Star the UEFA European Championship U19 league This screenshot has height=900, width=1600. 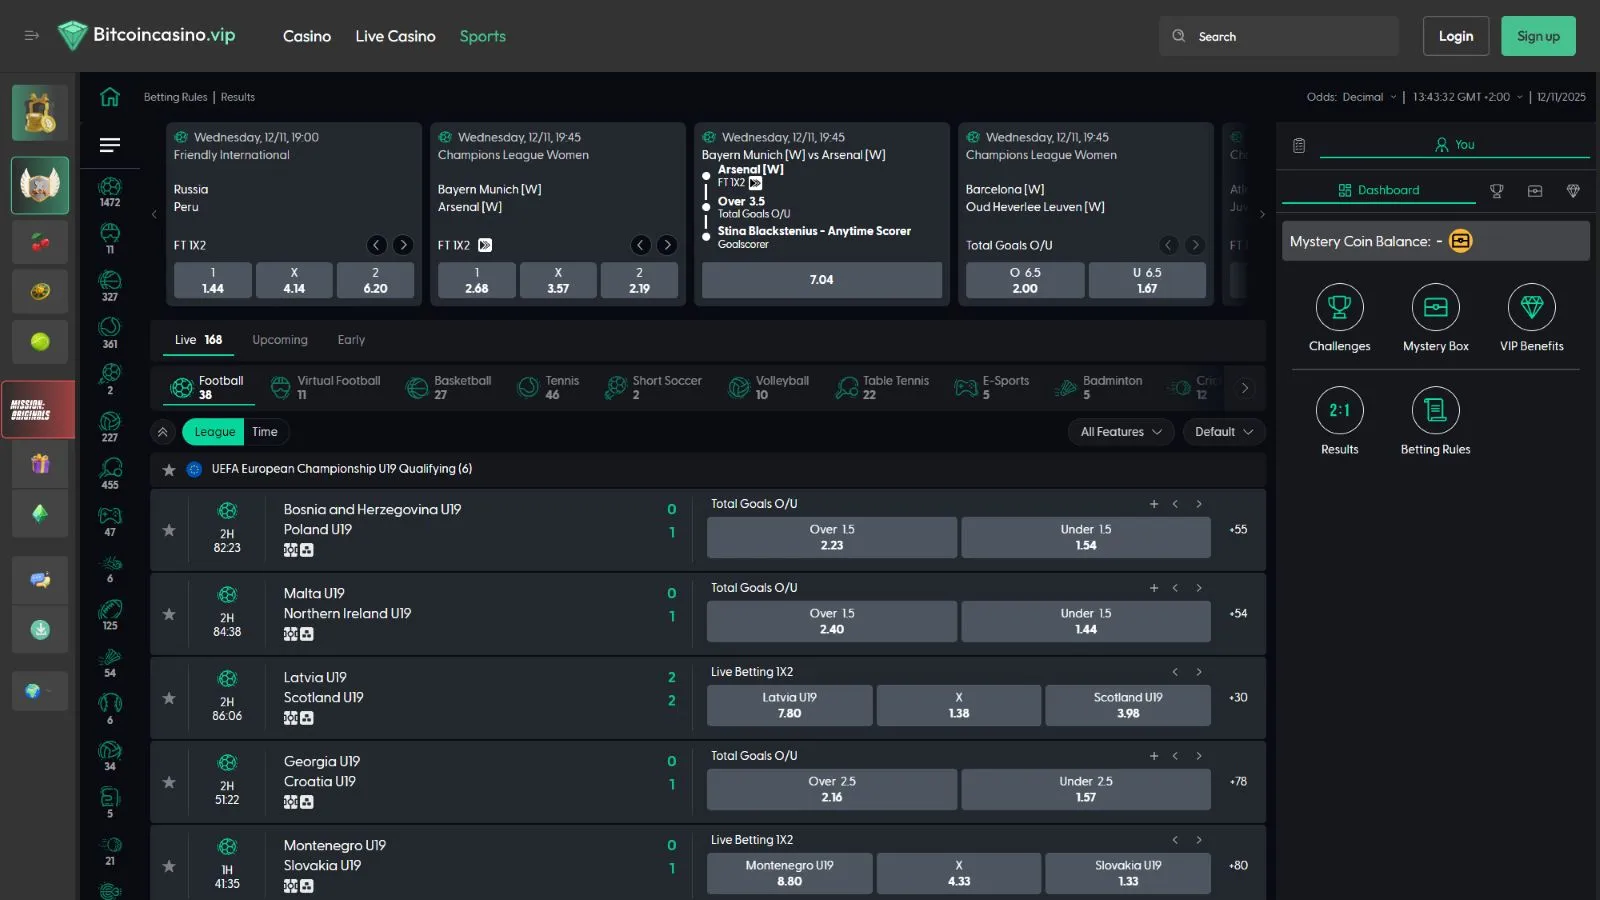169,469
